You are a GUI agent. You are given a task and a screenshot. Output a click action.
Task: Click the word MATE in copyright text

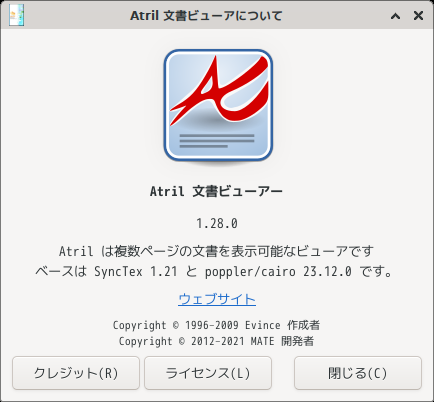pos(263,341)
